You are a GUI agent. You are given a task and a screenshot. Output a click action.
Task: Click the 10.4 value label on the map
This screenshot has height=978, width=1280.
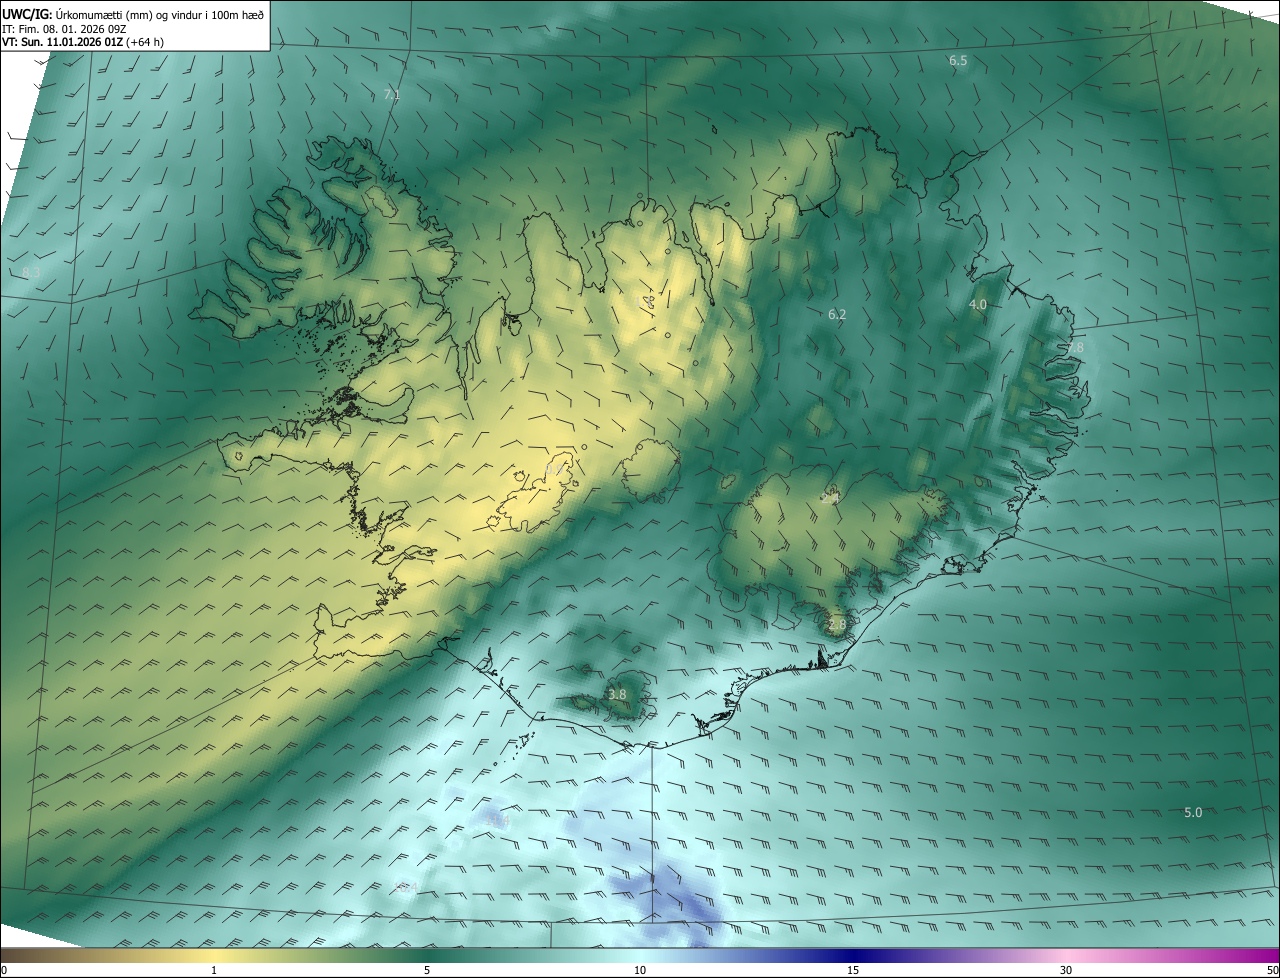point(406,887)
